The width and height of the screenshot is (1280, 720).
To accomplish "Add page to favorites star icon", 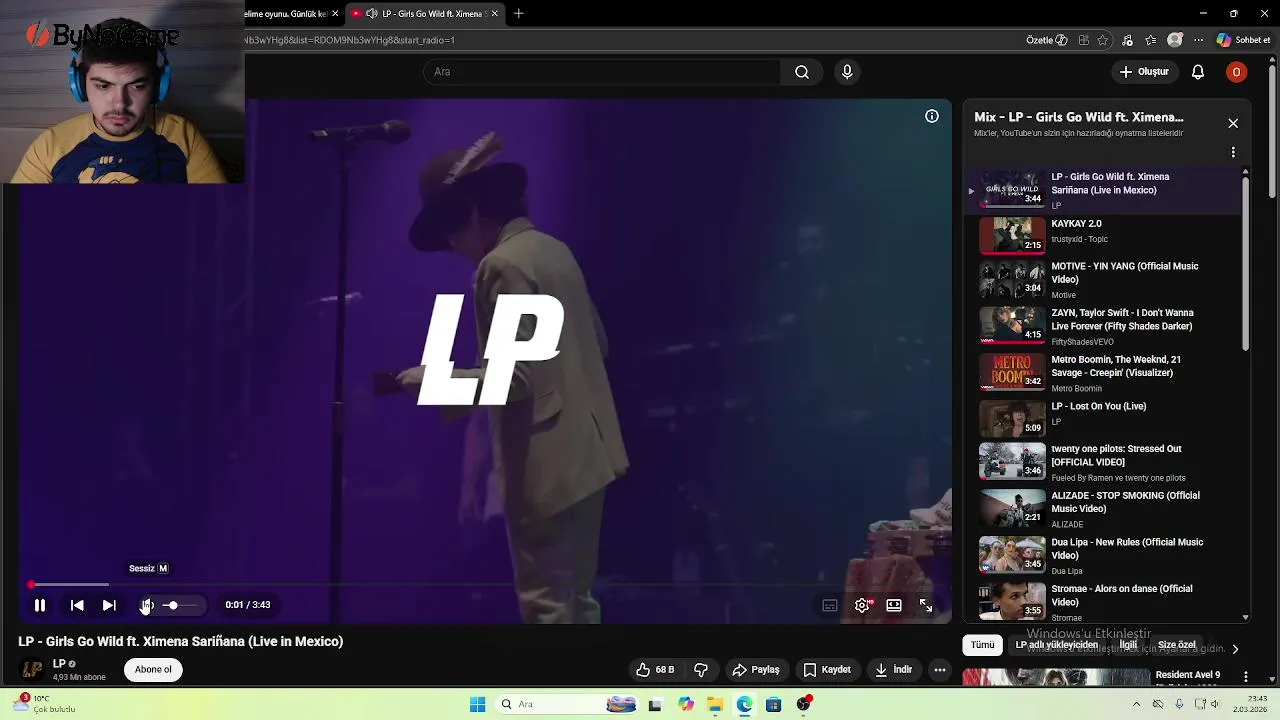I will (x=1103, y=40).
